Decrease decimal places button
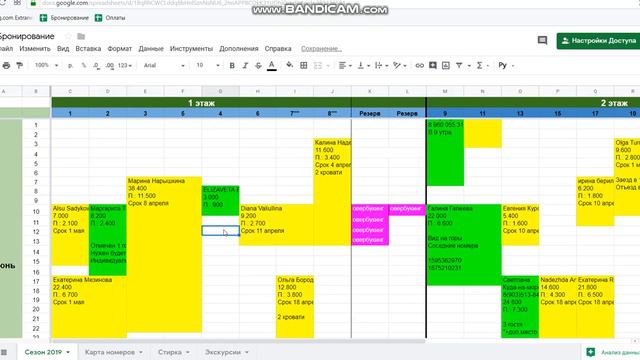The width and height of the screenshot is (640, 360). pos(97,65)
